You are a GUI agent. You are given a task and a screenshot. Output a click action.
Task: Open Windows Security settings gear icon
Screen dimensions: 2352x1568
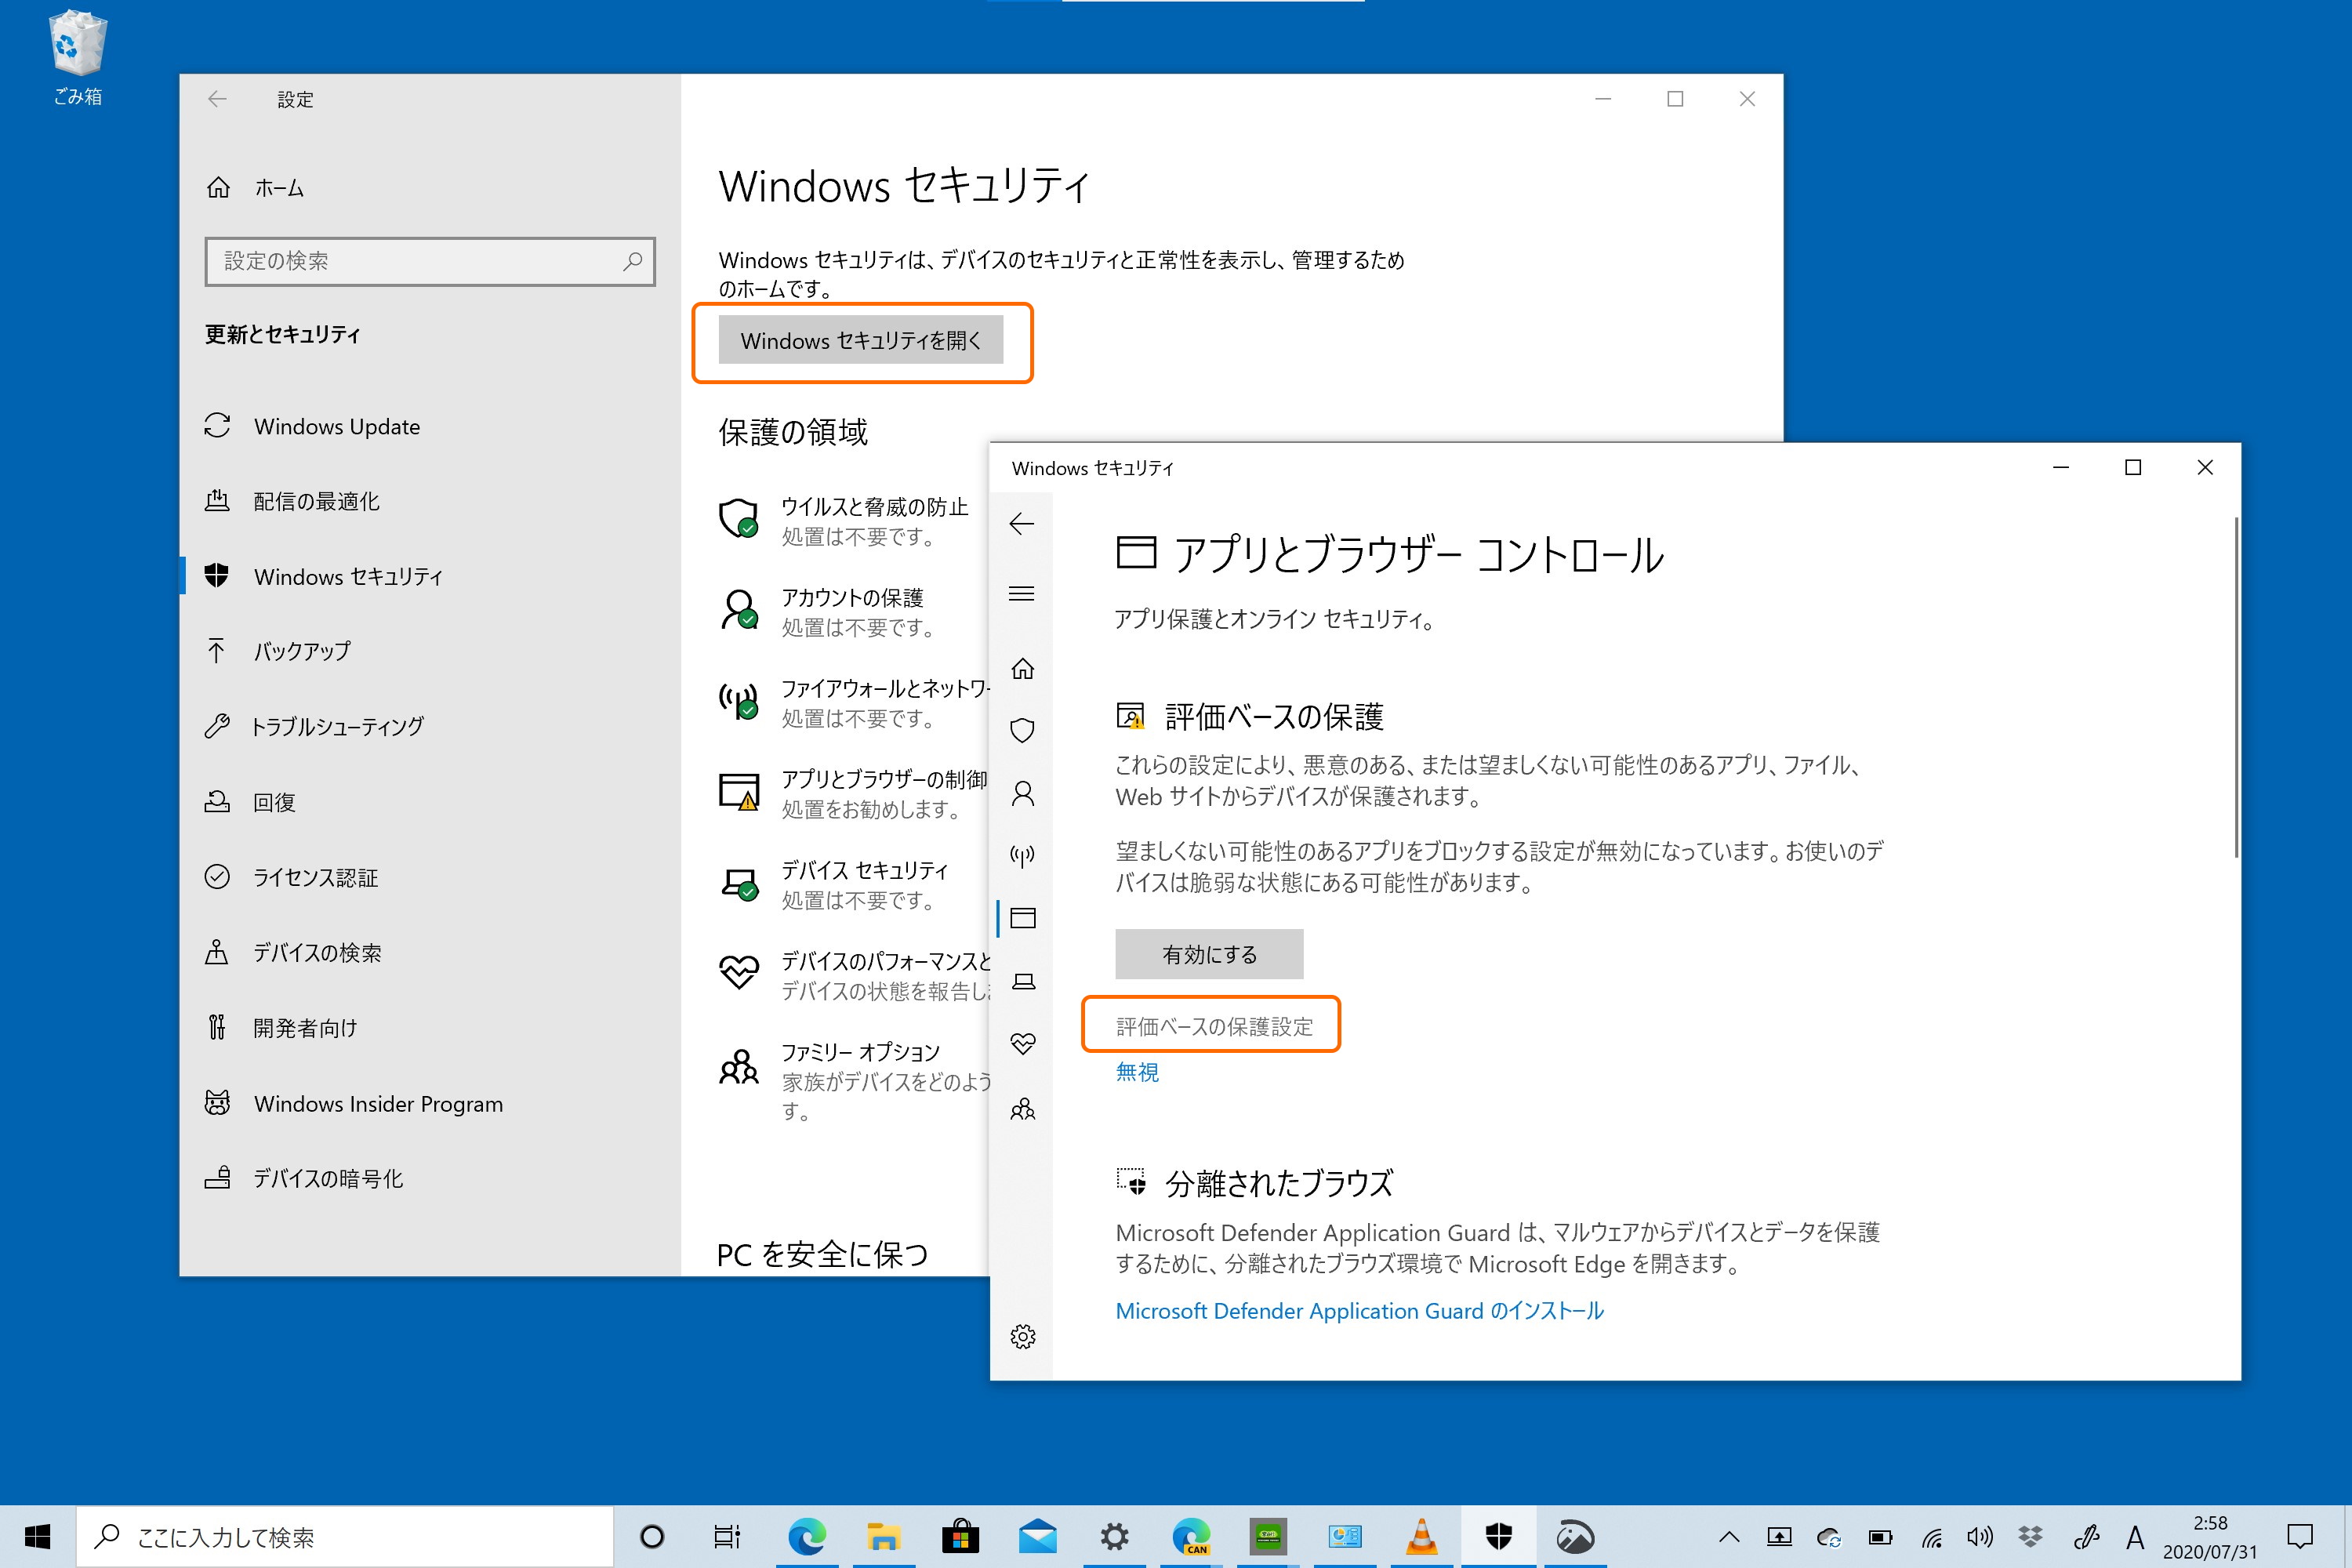click(1022, 1337)
